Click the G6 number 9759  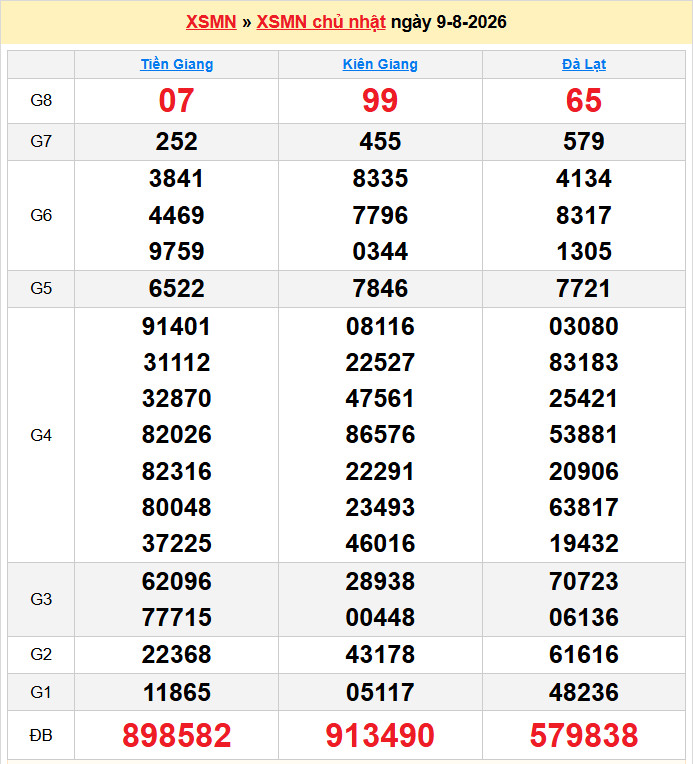[x=176, y=251]
